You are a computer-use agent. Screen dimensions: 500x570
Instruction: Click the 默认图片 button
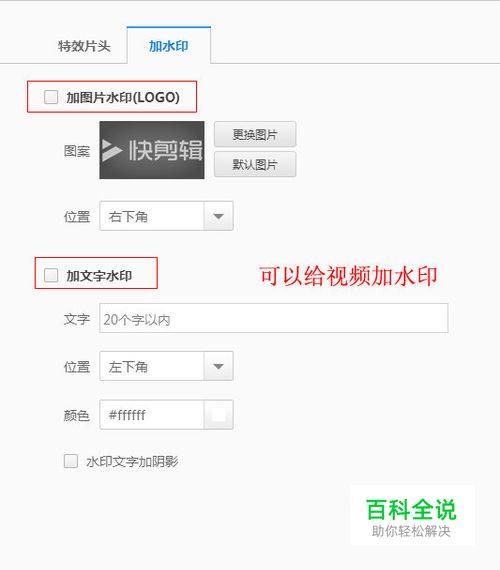click(255, 165)
